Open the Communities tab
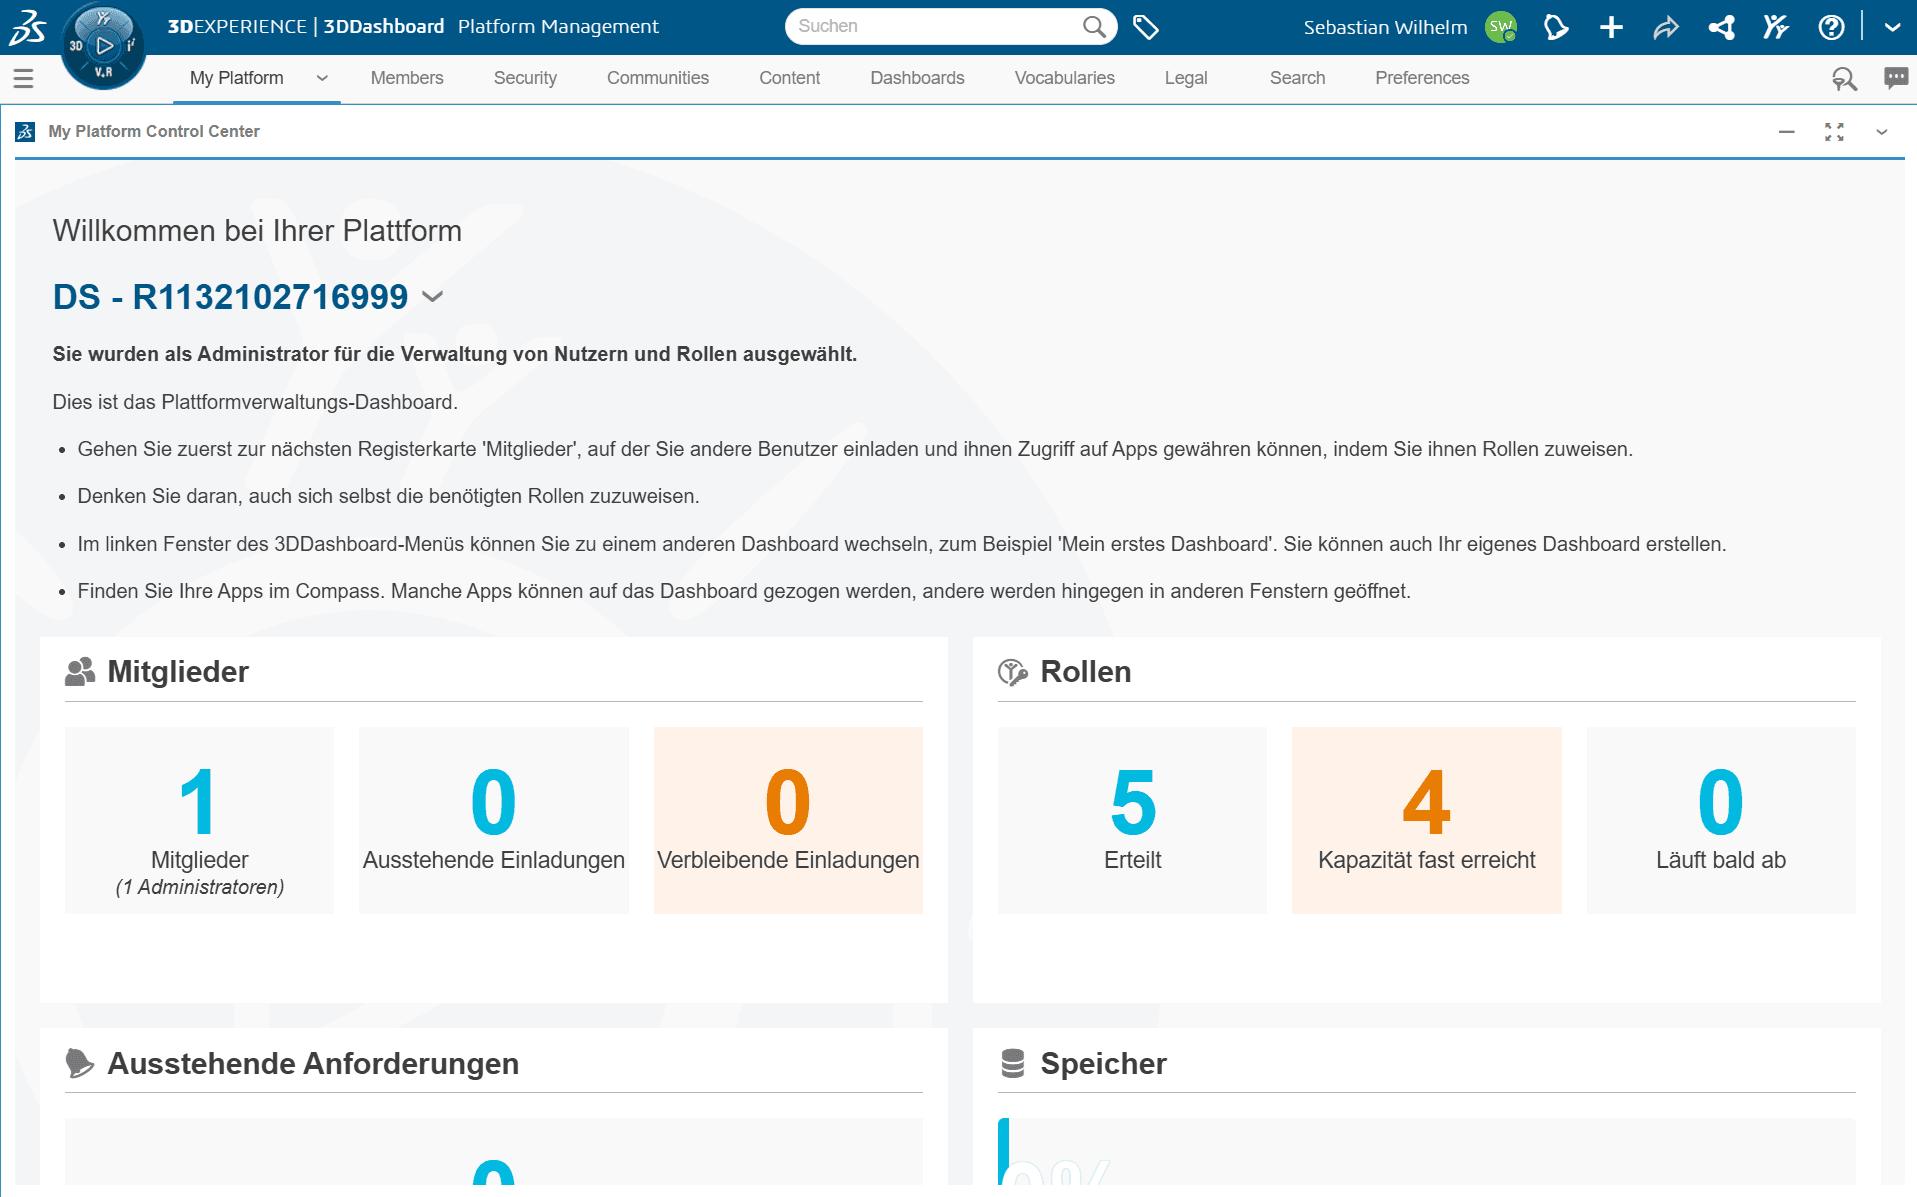Screen dimensions: 1917x1197 [x=658, y=78]
